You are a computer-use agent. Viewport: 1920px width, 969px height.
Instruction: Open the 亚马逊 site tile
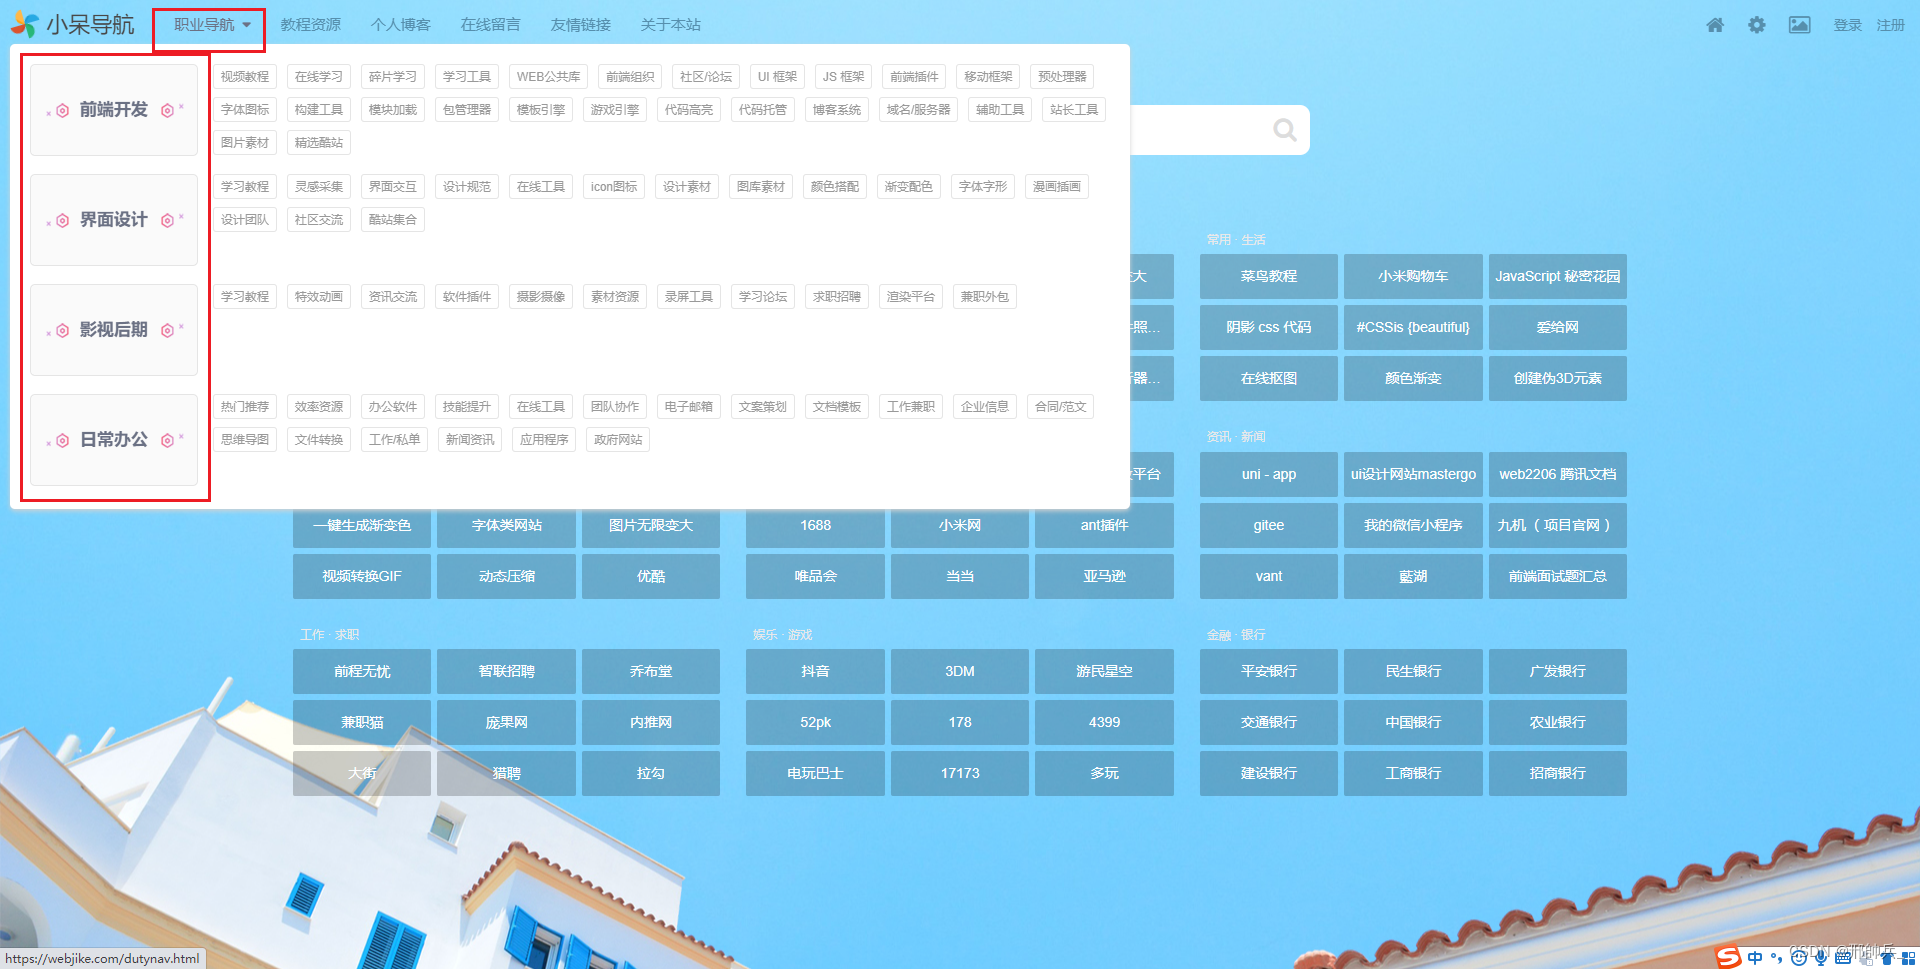(1104, 576)
